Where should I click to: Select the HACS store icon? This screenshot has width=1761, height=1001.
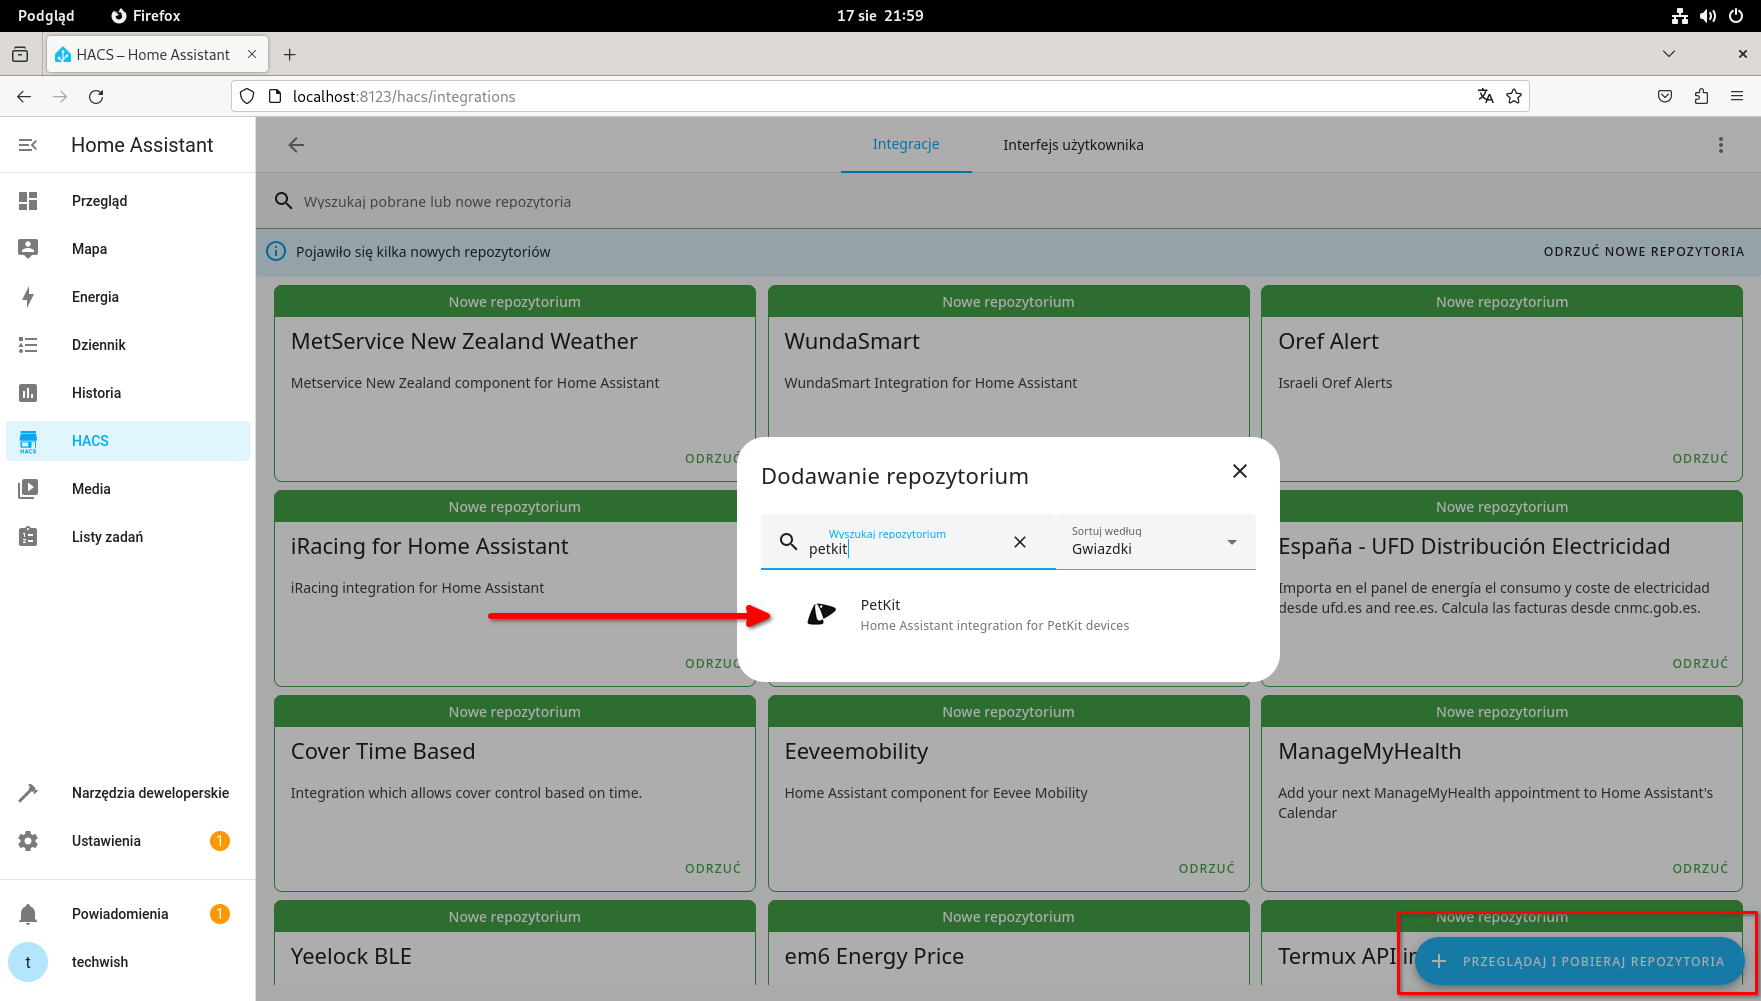(28, 441)
